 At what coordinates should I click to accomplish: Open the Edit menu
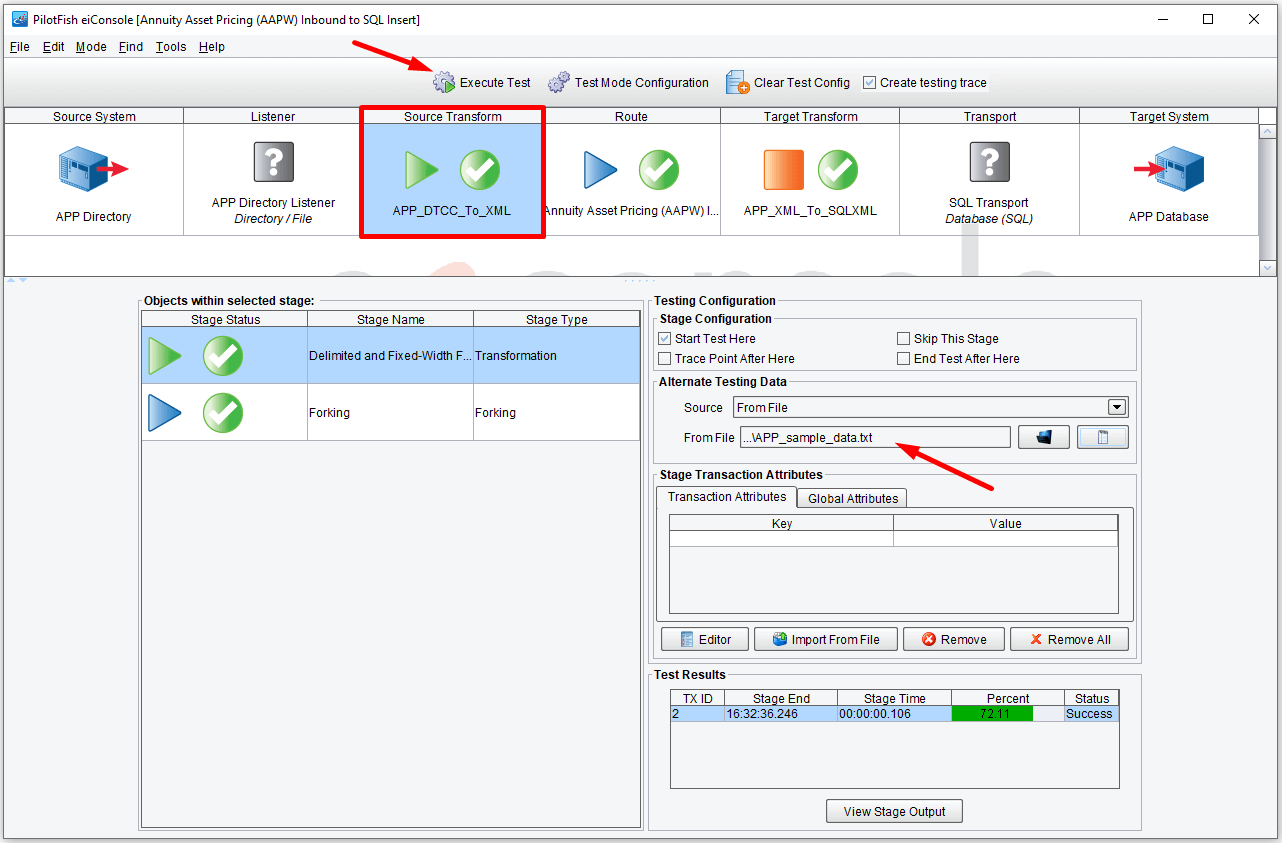[54, 47]
